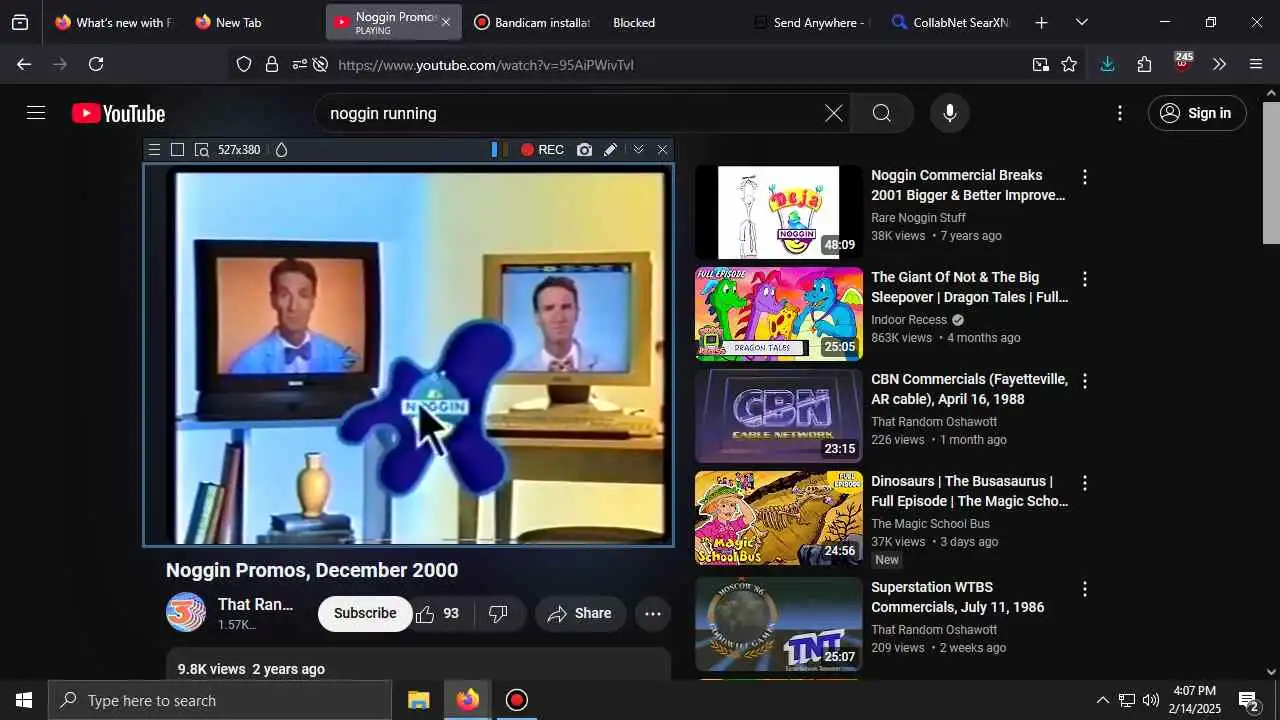Click Bandicam water drop icon

pos(281,150)
